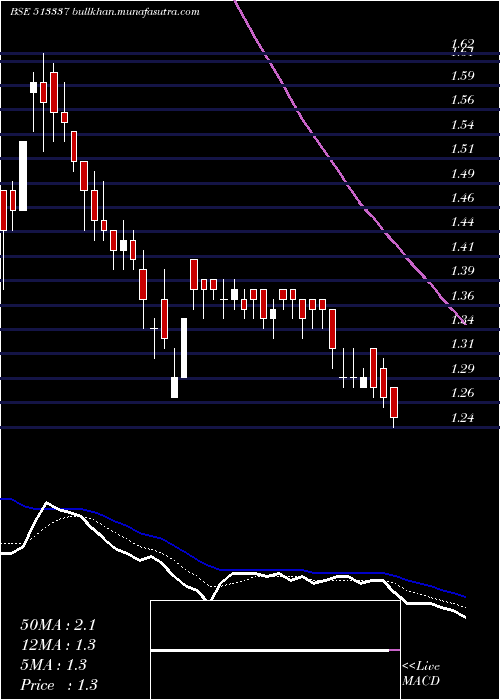The height and width of the screenshot is (700, 500).
Task: Click the 1.46 price axis label
Action: [x=462, y=197]
